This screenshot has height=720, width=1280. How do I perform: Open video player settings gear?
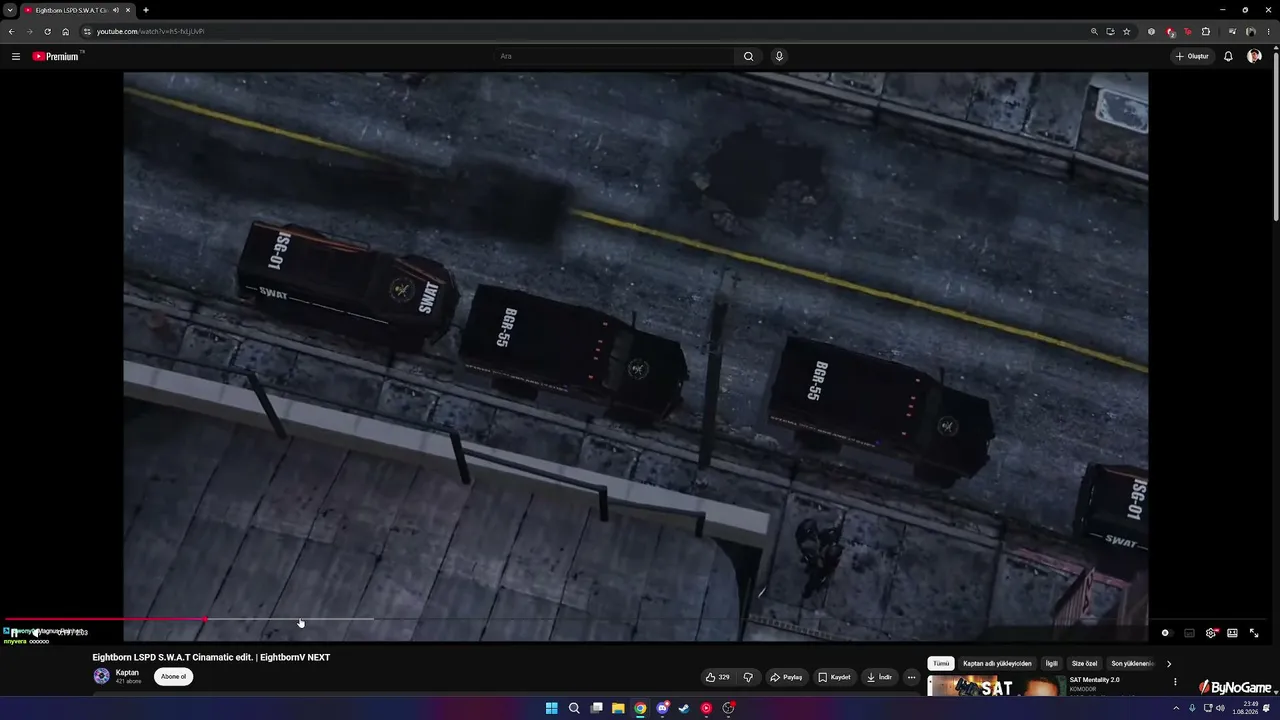(x=1211, y=633)
